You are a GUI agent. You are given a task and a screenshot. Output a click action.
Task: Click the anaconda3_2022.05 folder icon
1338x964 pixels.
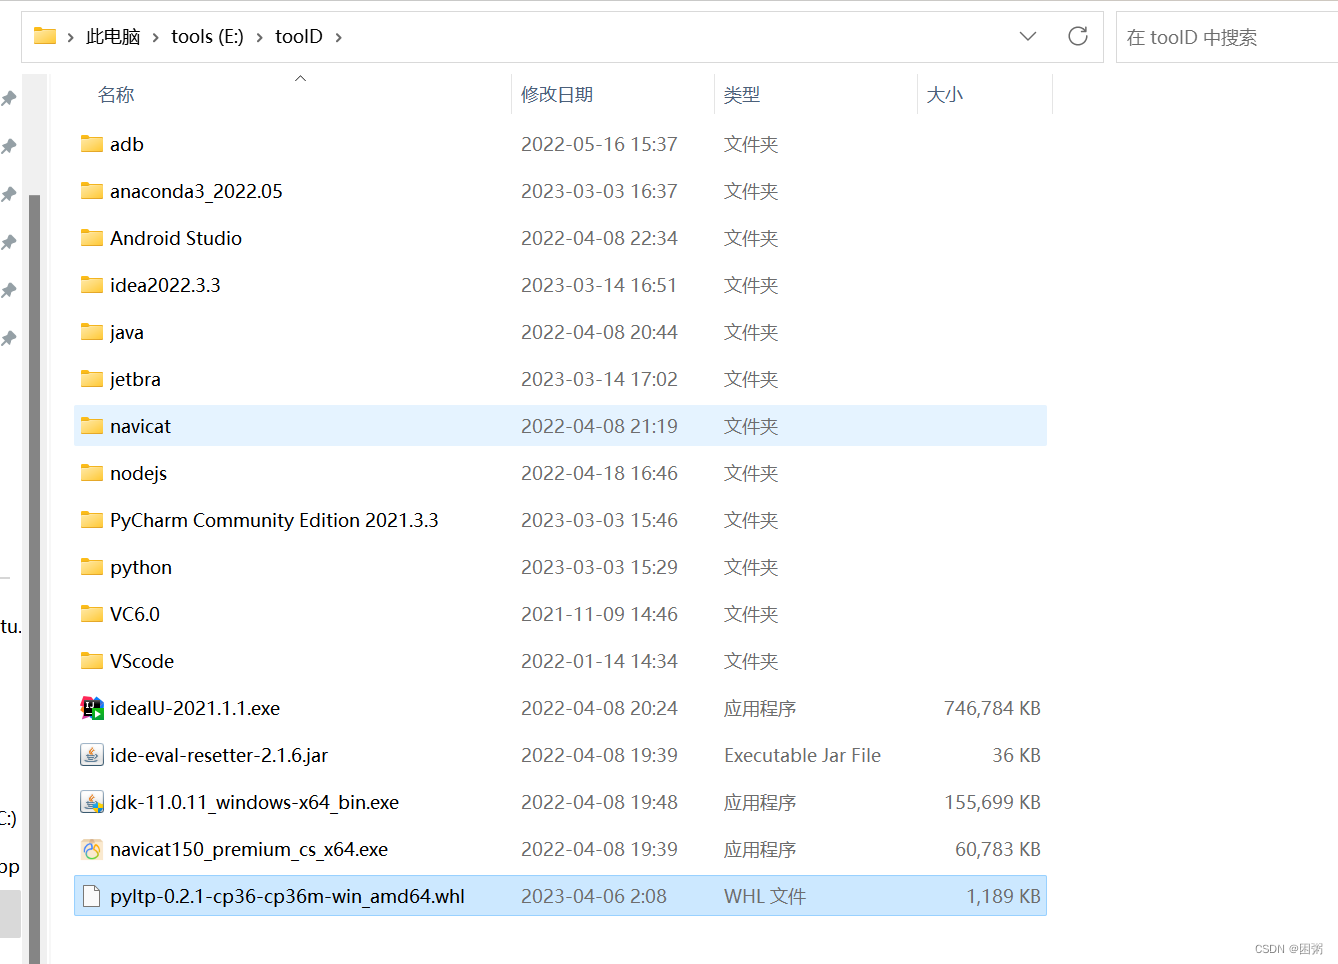92,191
